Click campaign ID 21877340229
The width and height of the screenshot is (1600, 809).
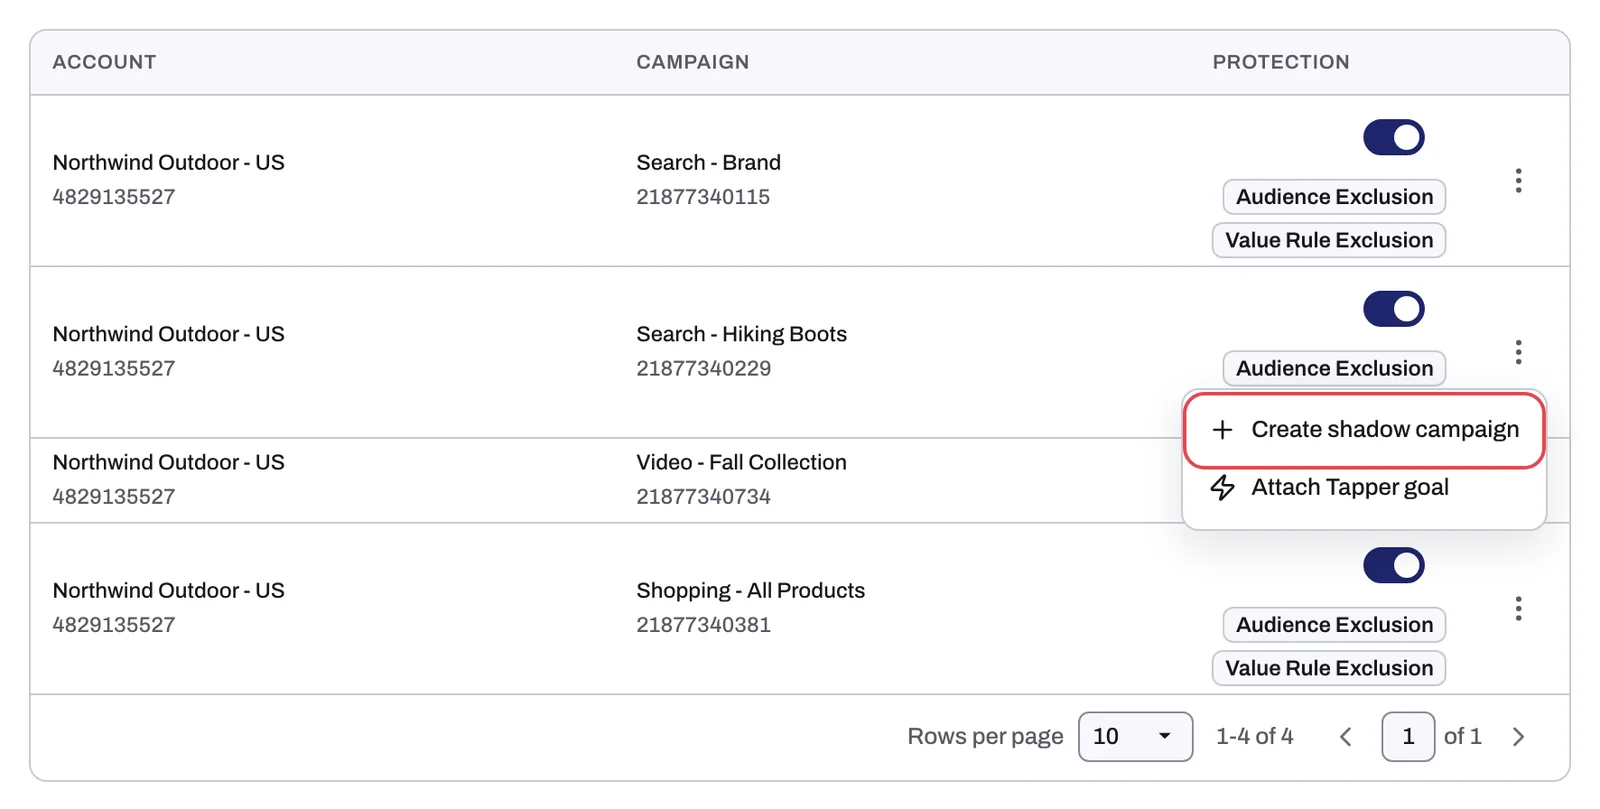pos(703,368)
